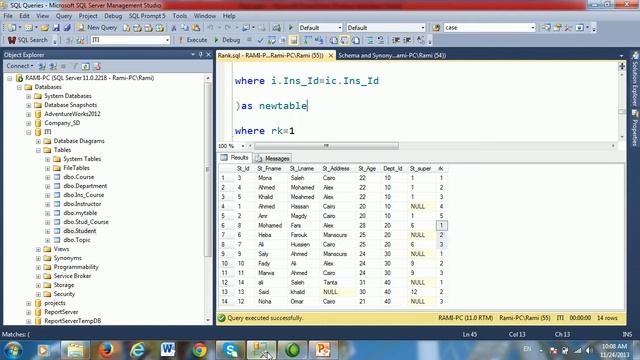Switch to the Schema and Synonym query tab

(x=392, y=56)
